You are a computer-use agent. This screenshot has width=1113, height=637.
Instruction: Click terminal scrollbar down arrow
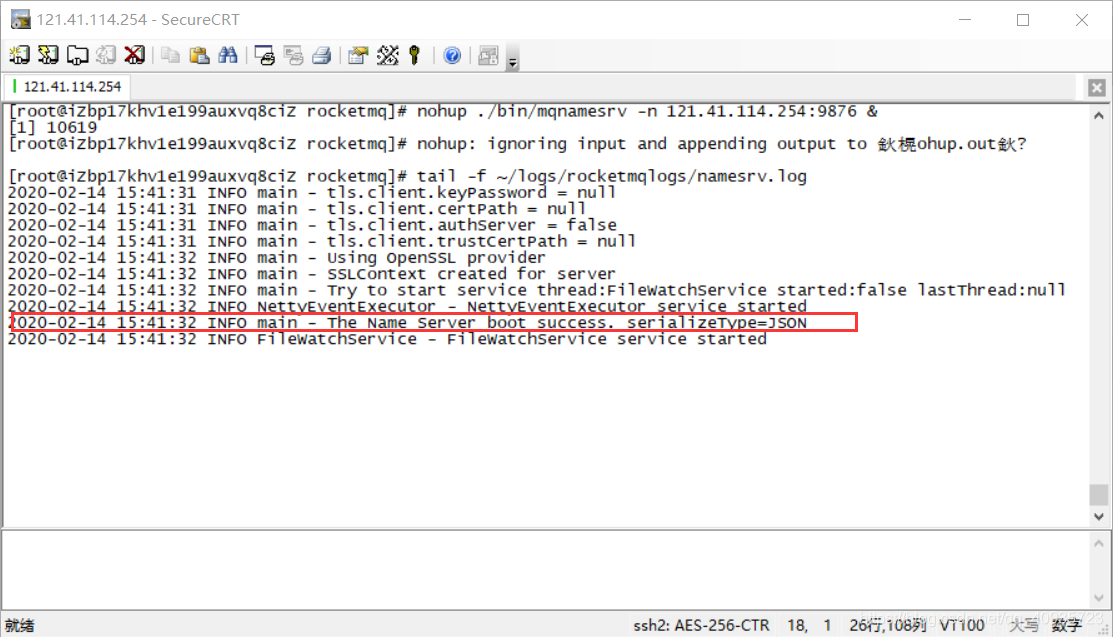click(1099, 516)
